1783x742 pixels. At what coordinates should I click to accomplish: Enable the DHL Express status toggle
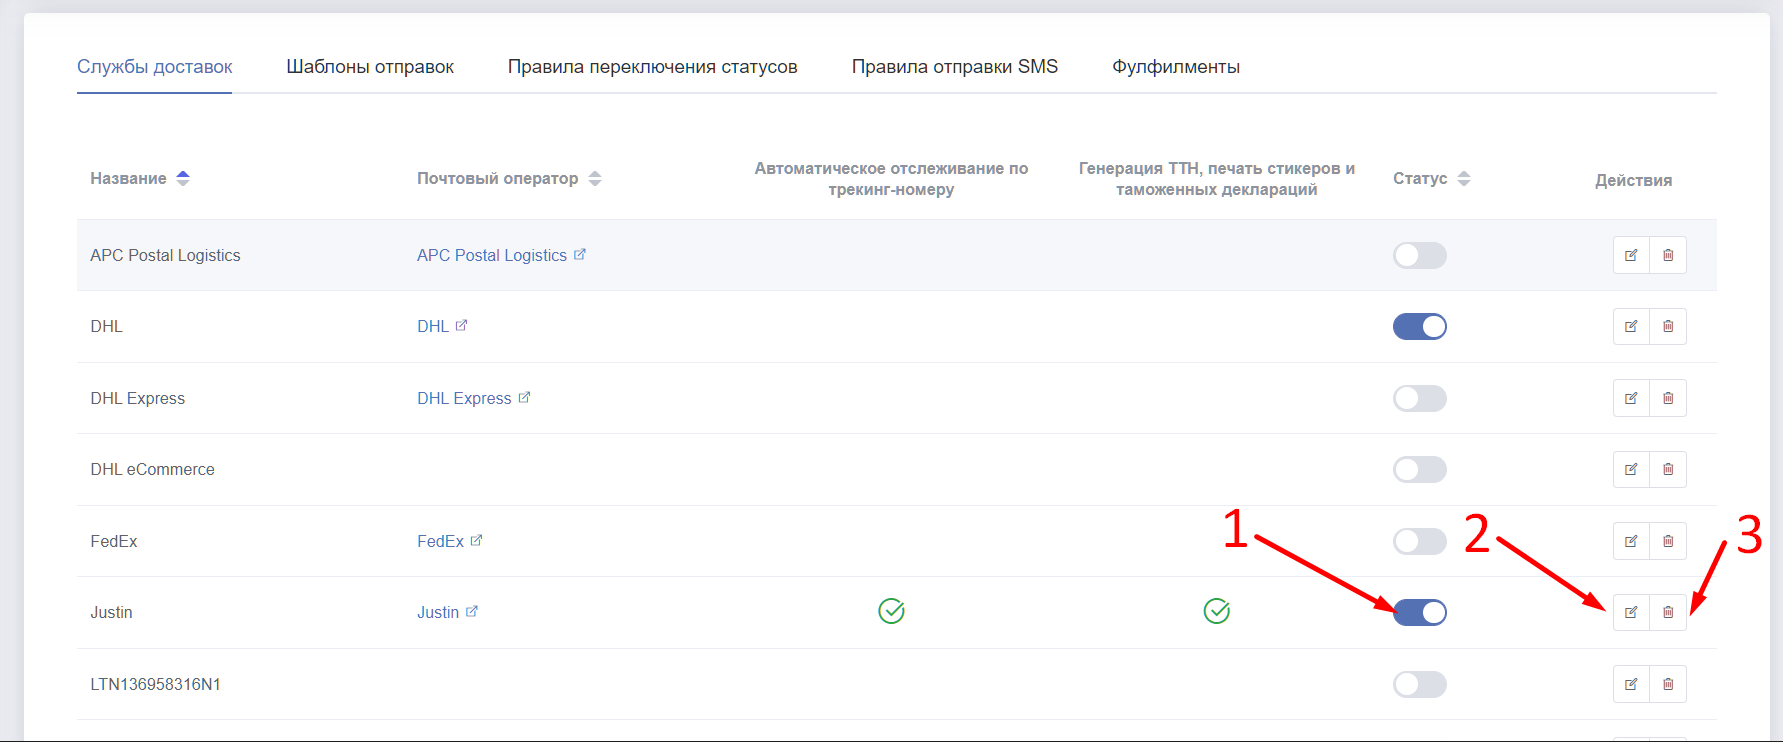coord(1420,398)
